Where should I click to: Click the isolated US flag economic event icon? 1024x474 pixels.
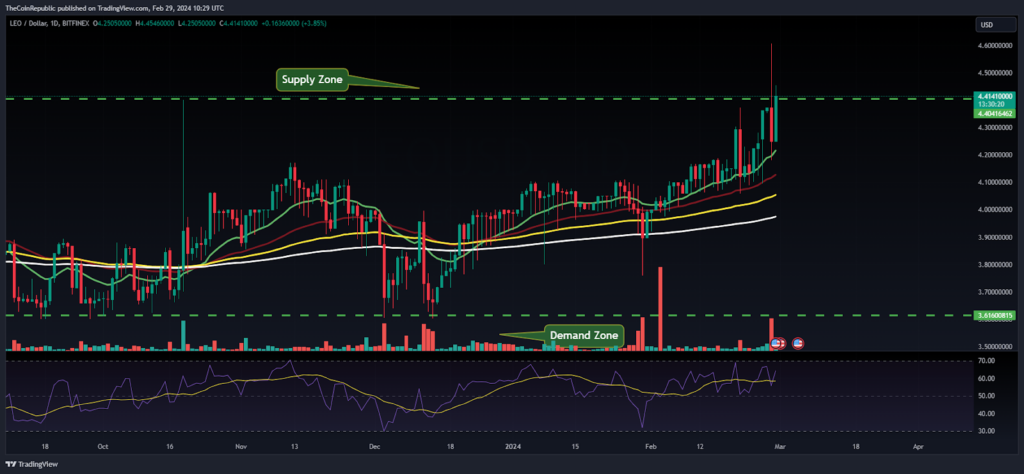coord(797,342)
